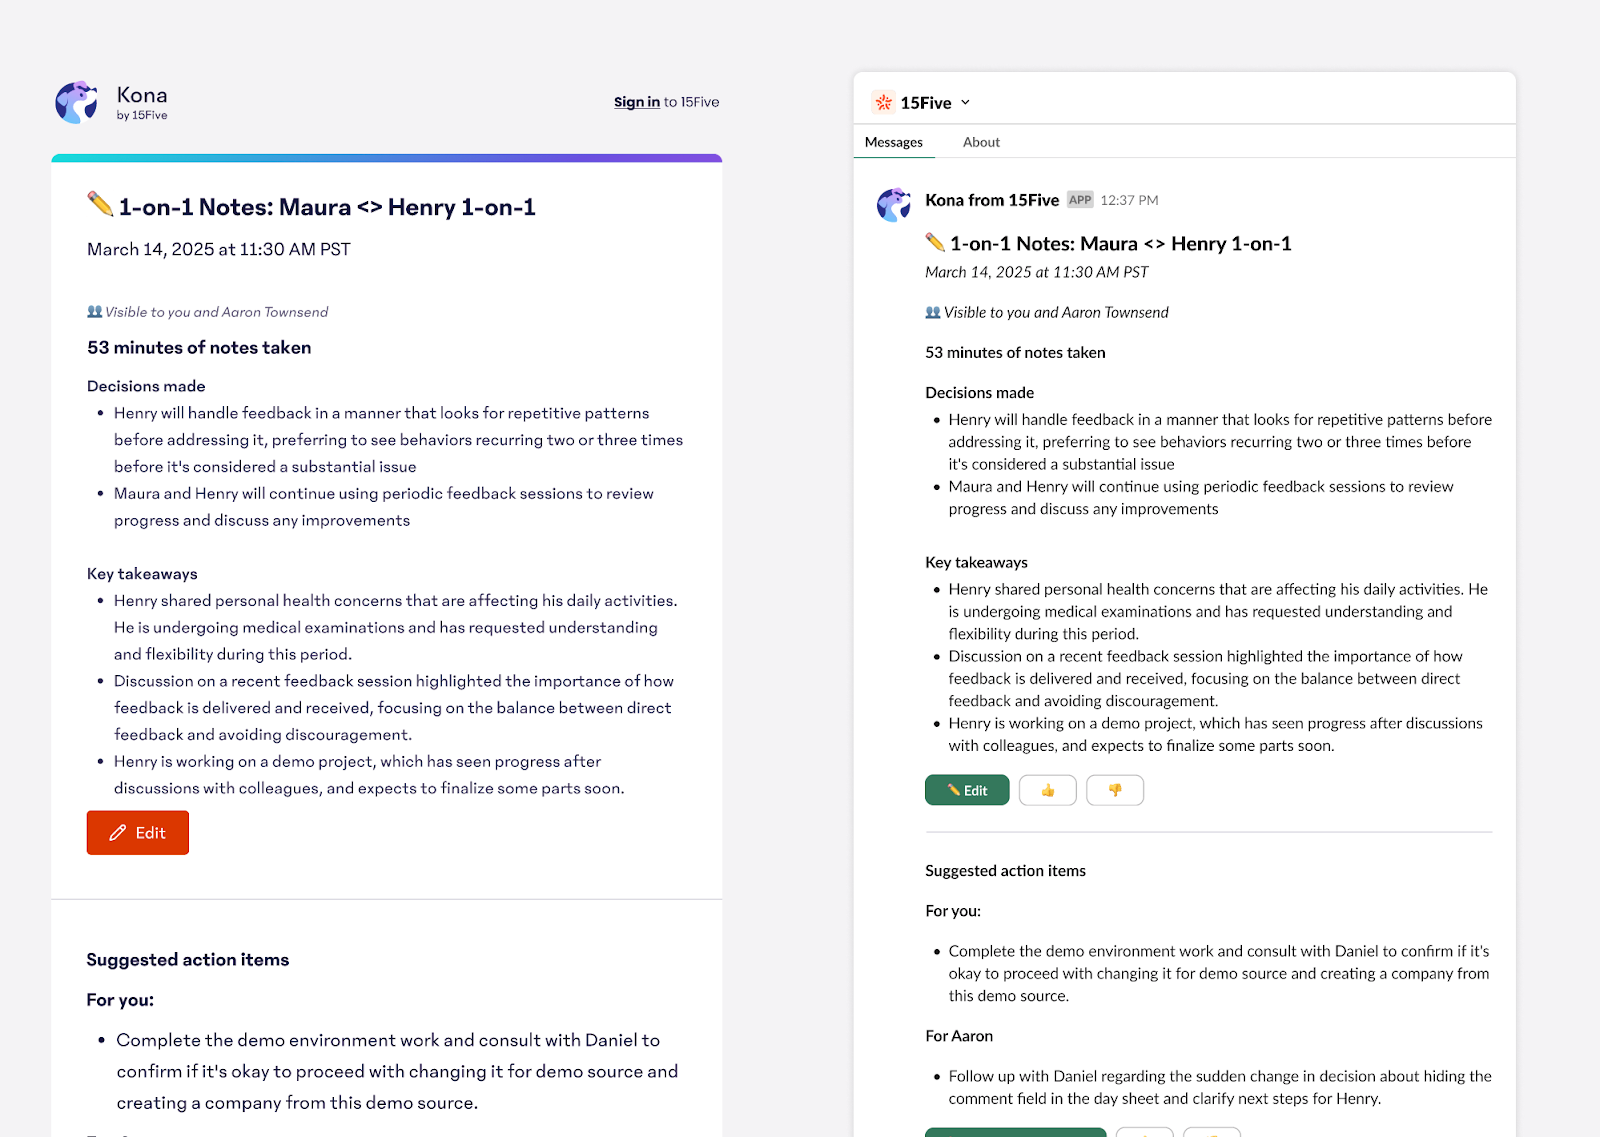1600x1137 pixels.
Task: Click the gradient color bar atop the notes card
Action: coord(387,158)
